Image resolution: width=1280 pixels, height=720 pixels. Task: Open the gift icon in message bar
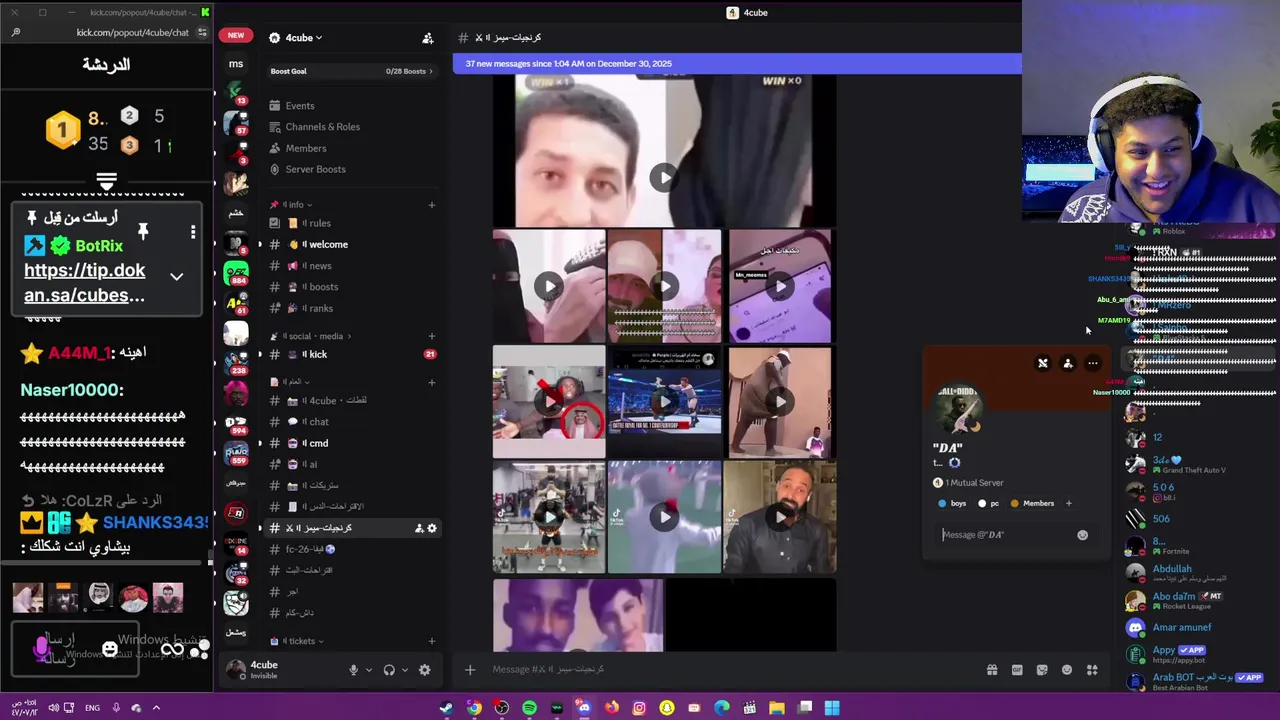pos(992,670)
